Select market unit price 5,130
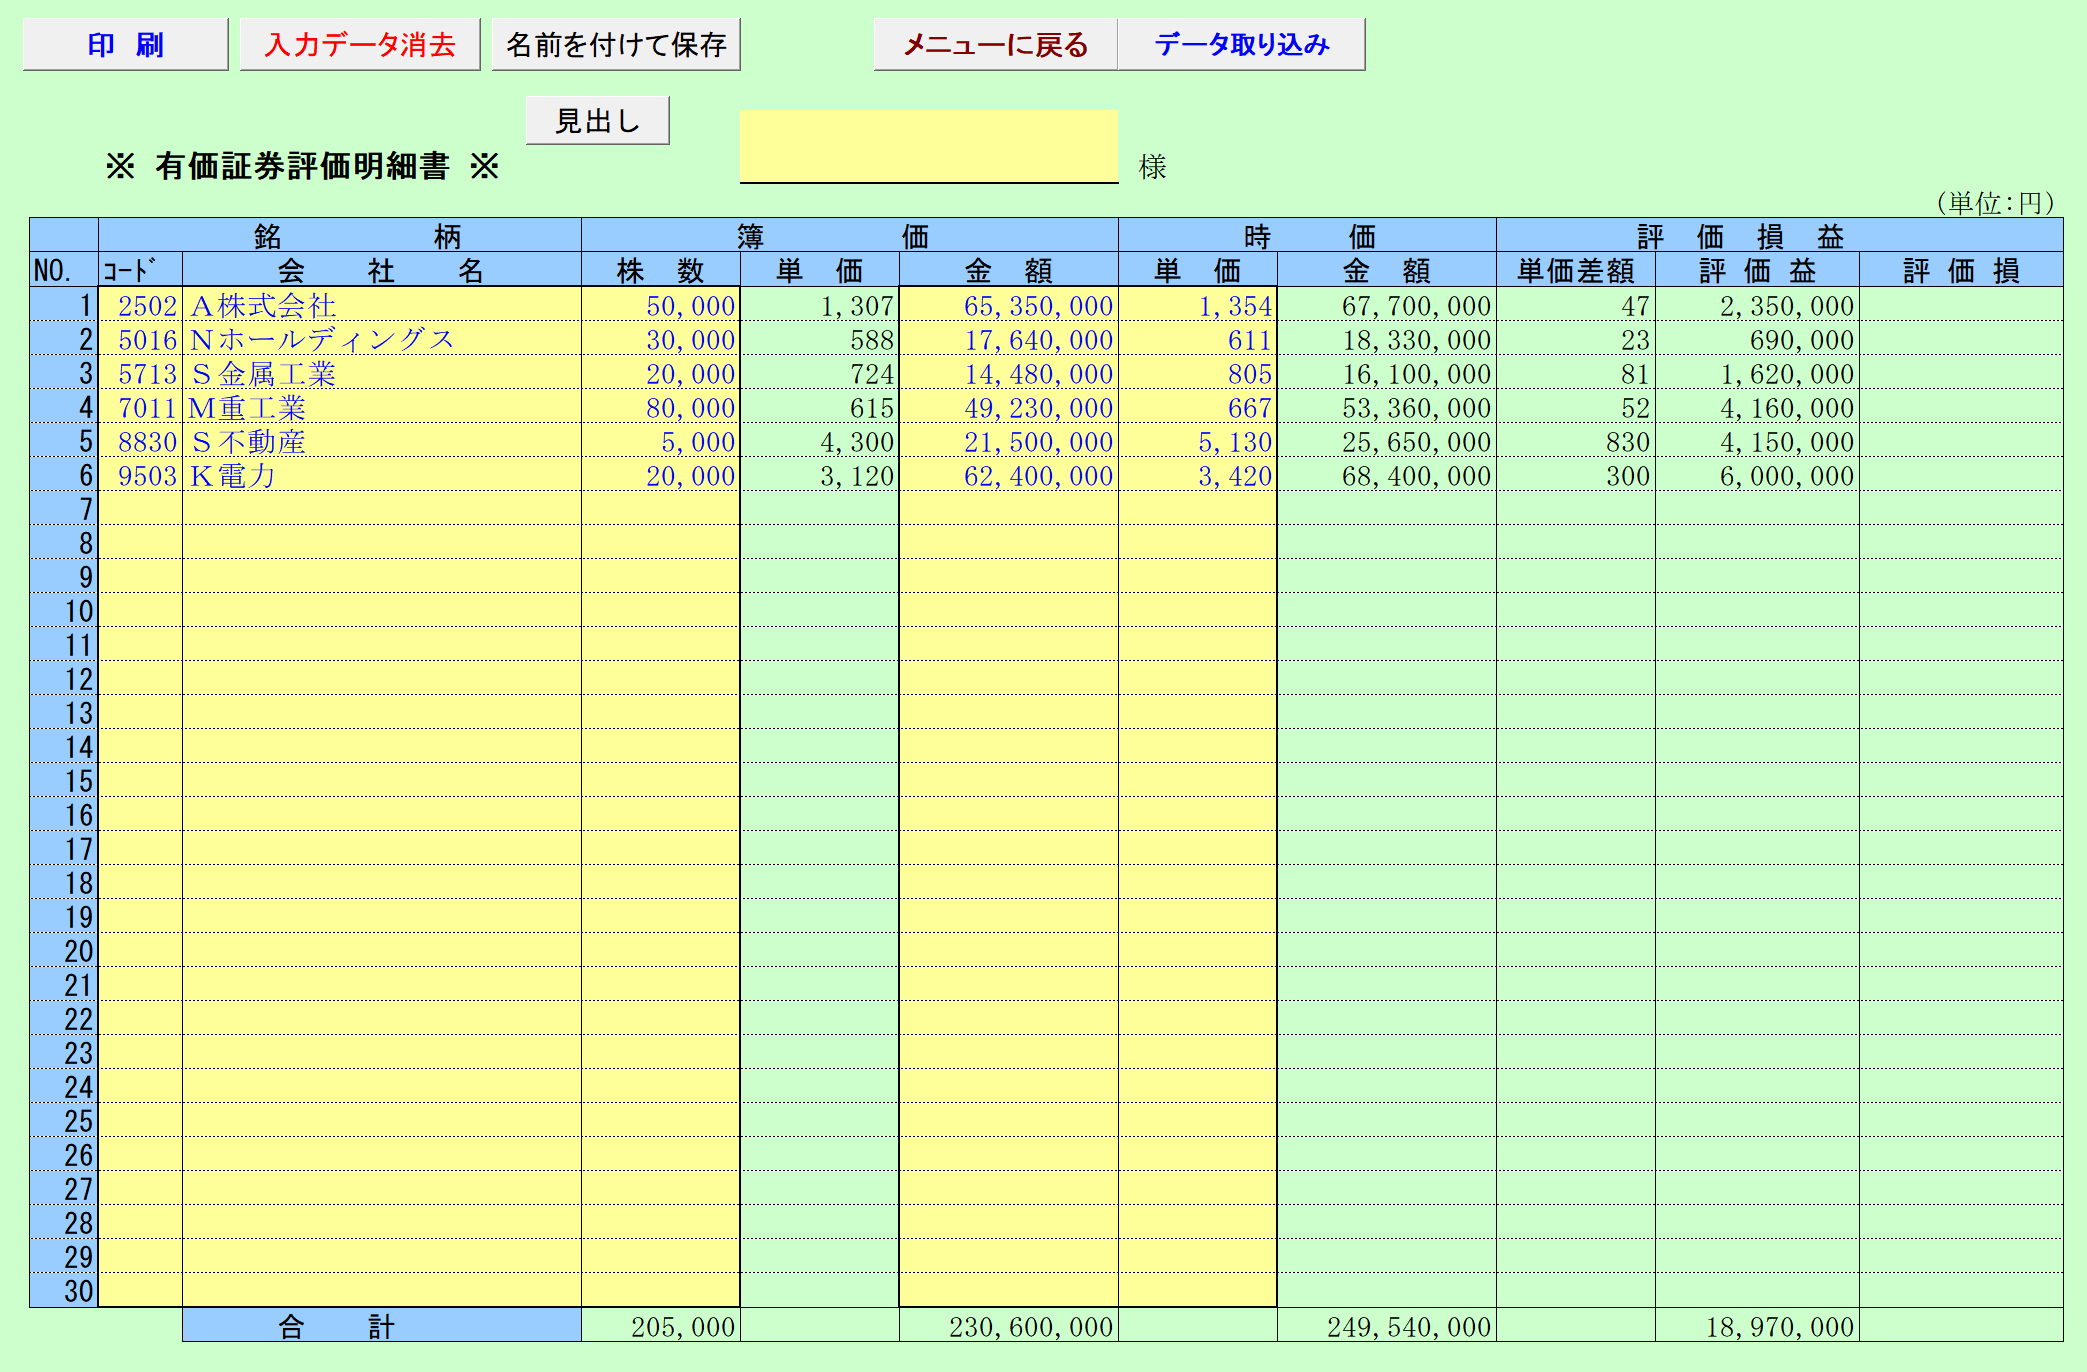 coord(1197,441)
